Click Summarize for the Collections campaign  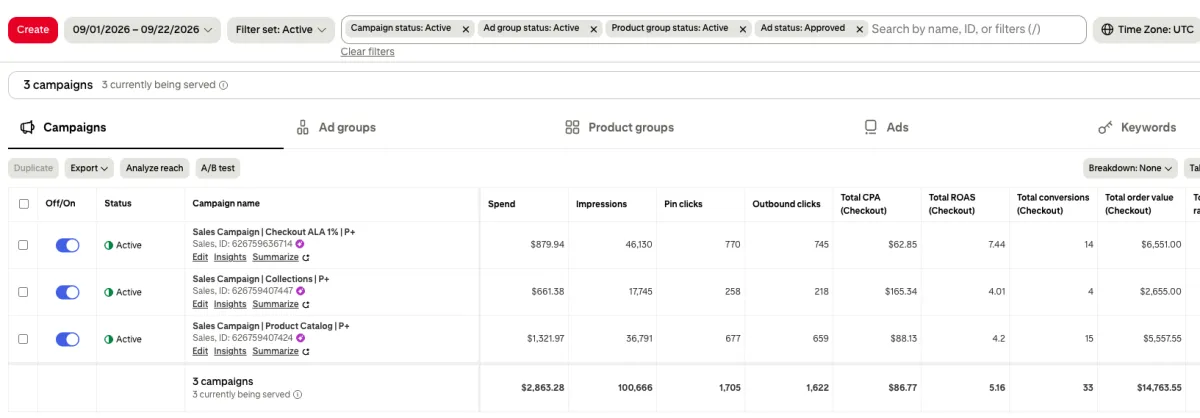(275, 304)
